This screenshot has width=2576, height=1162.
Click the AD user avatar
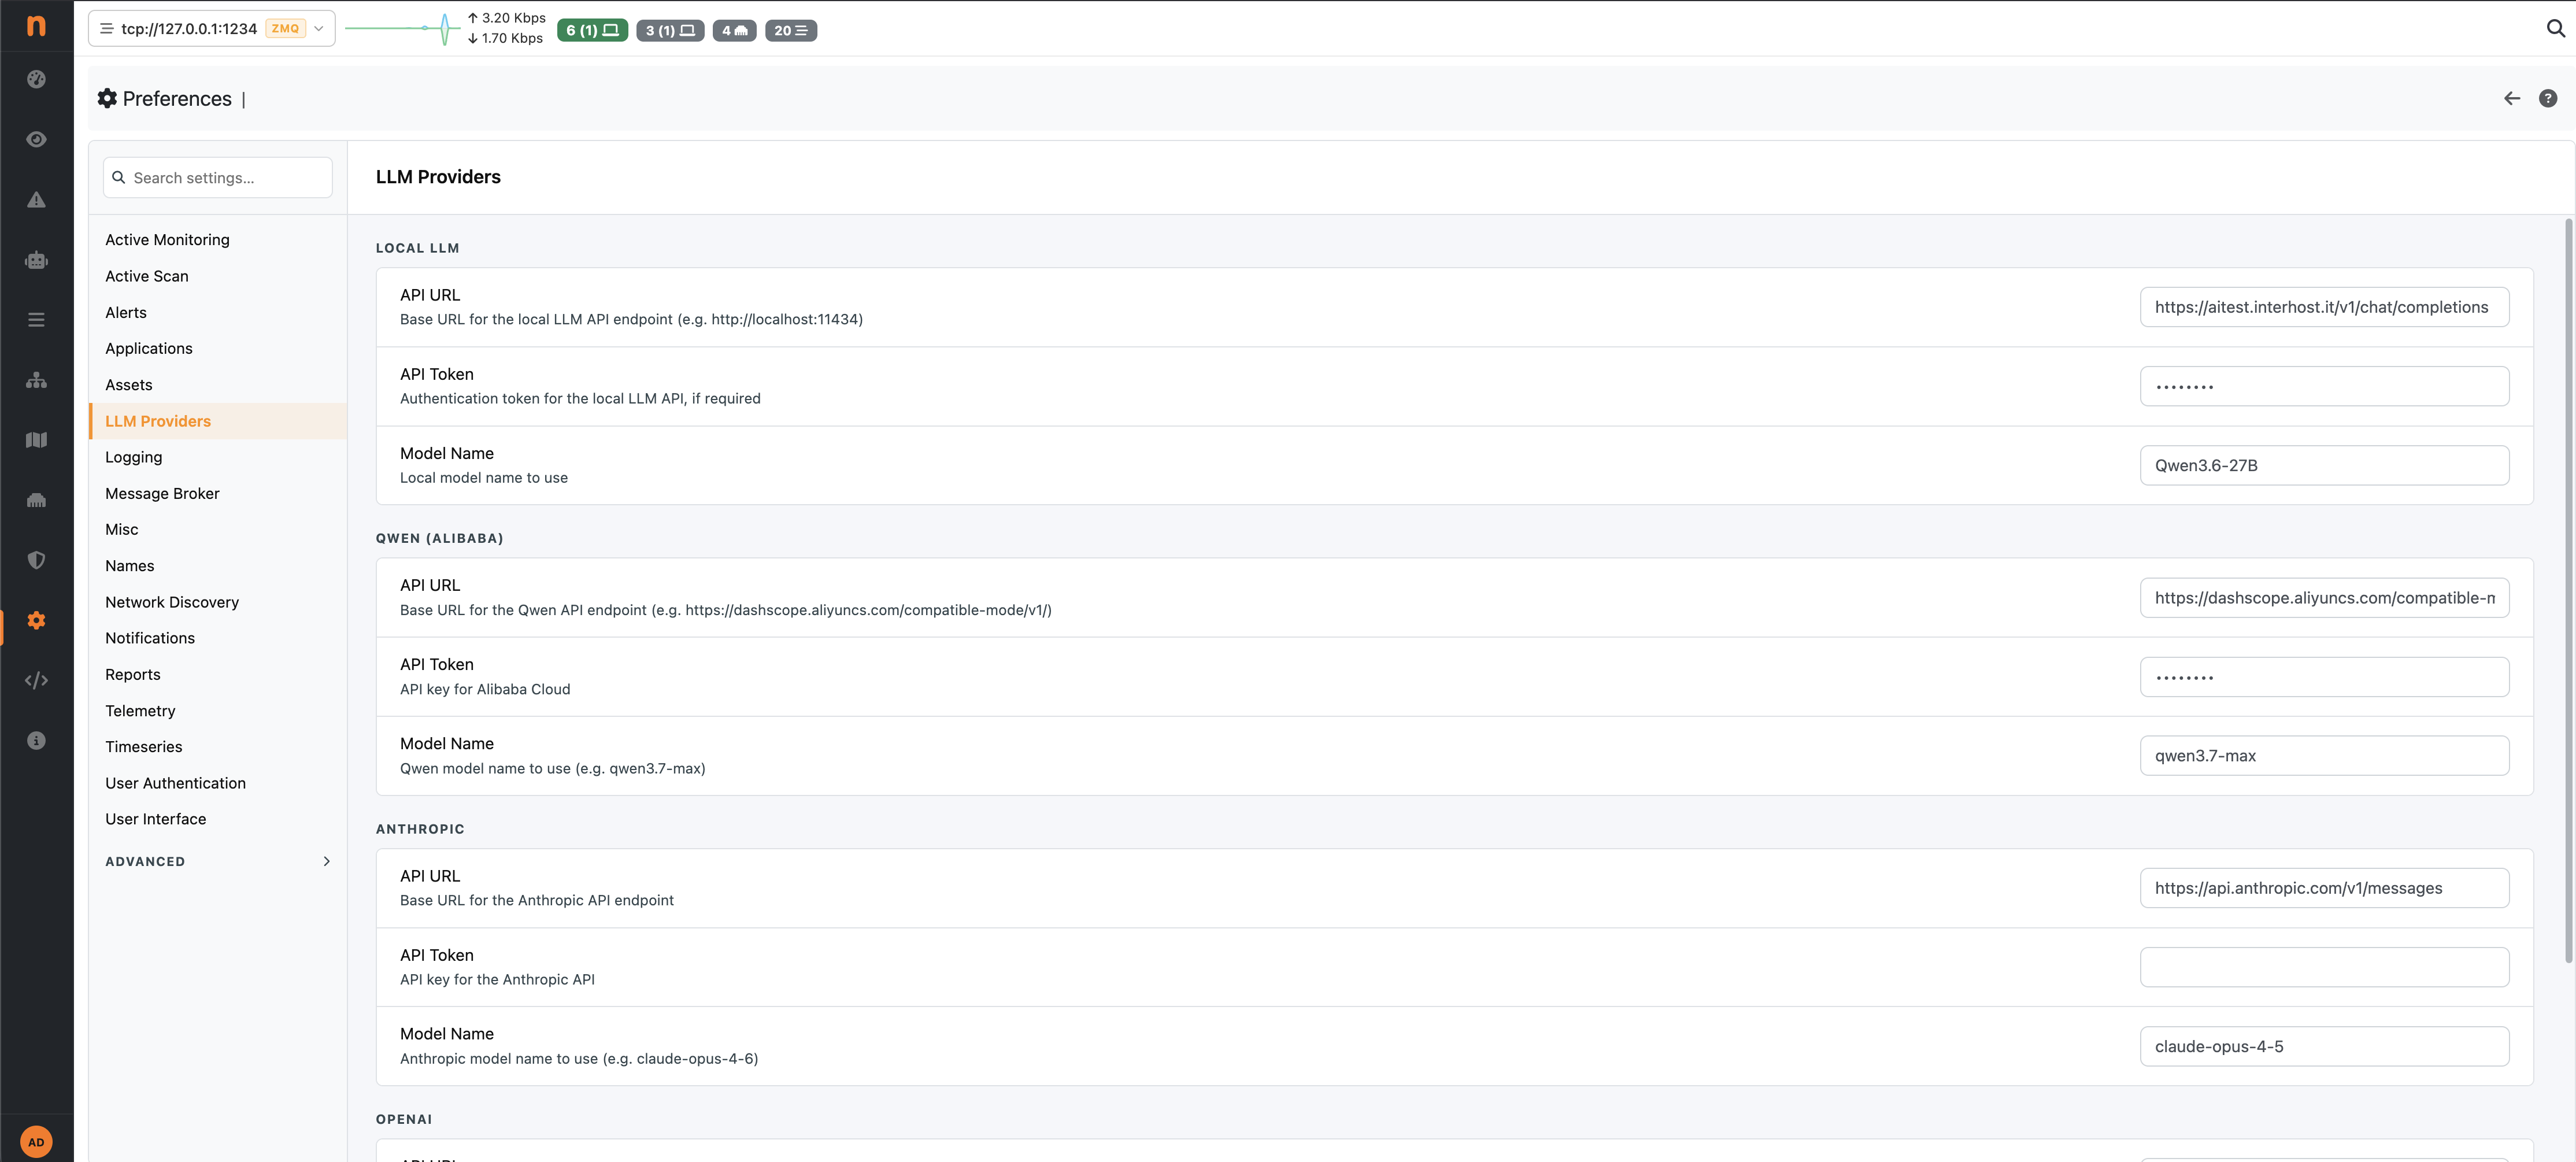click(36, 1141)
